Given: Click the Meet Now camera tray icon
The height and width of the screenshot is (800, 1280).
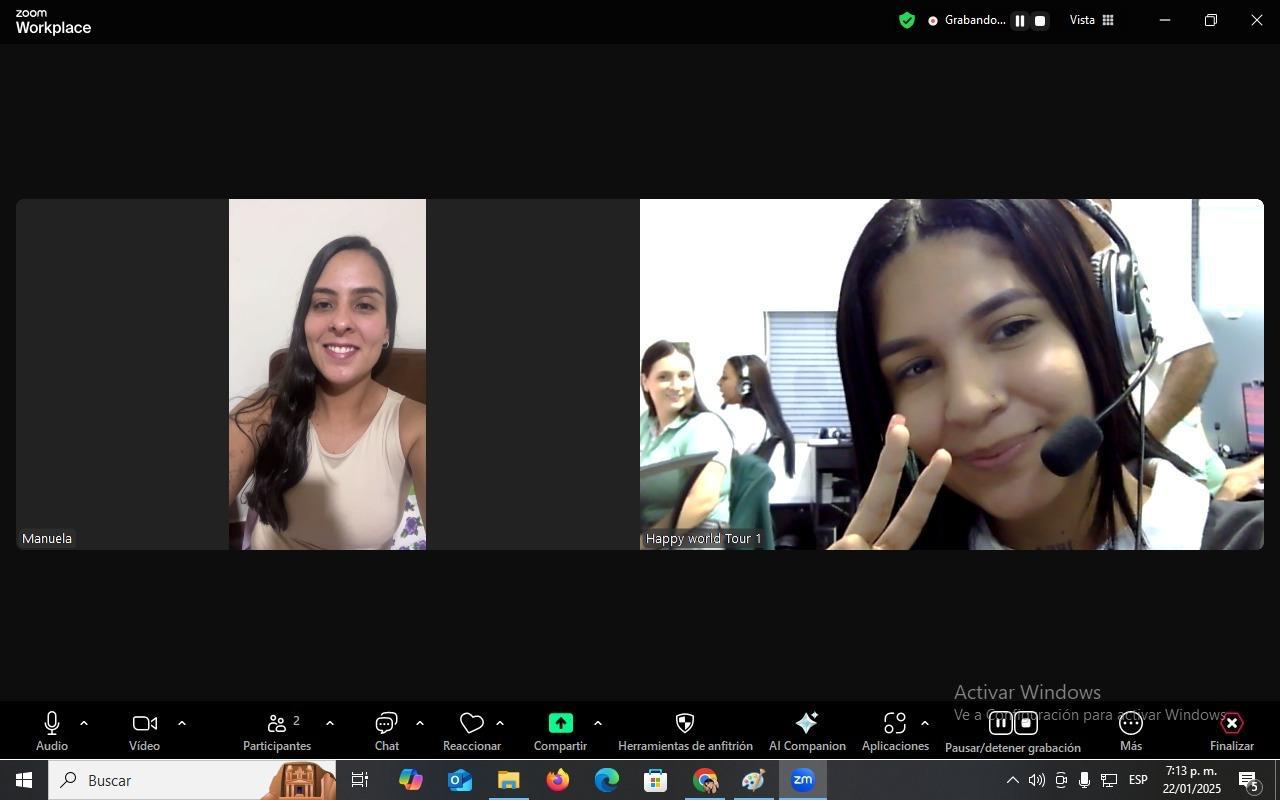Looking at the screenshot, I should click(1061, 780).
